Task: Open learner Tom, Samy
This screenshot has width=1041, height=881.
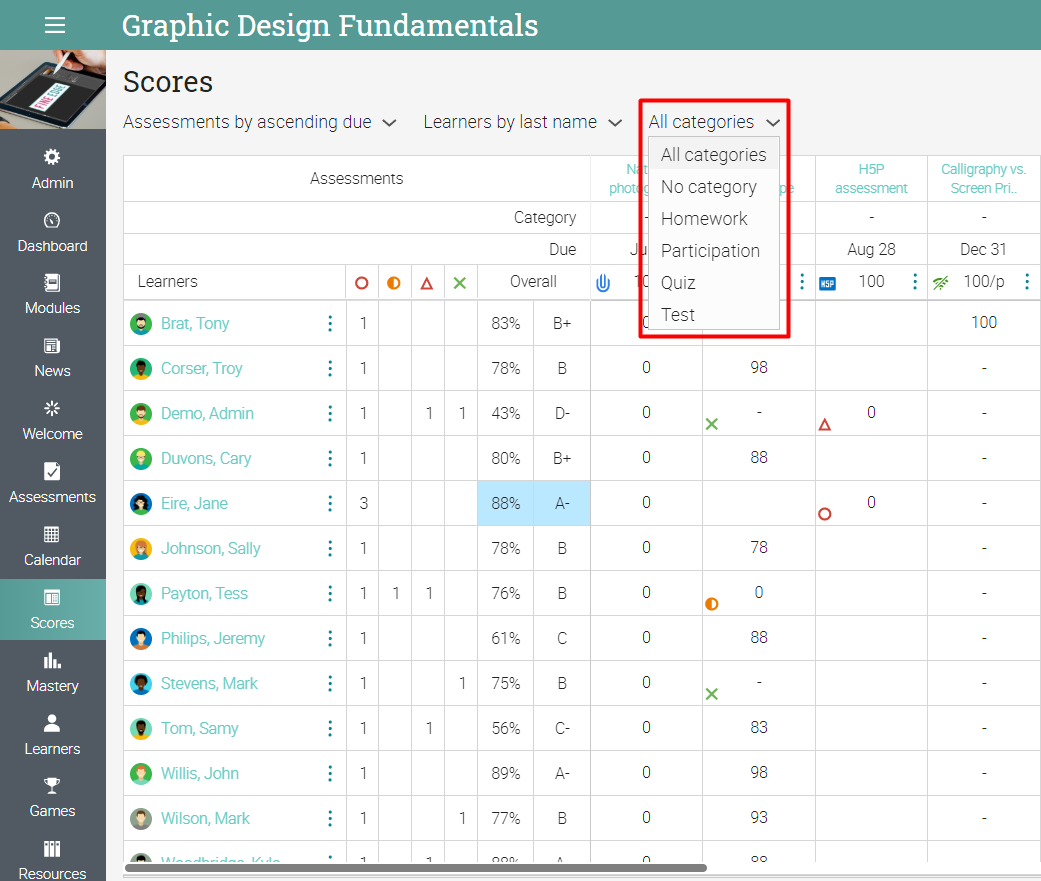Action: click(199, 728)
